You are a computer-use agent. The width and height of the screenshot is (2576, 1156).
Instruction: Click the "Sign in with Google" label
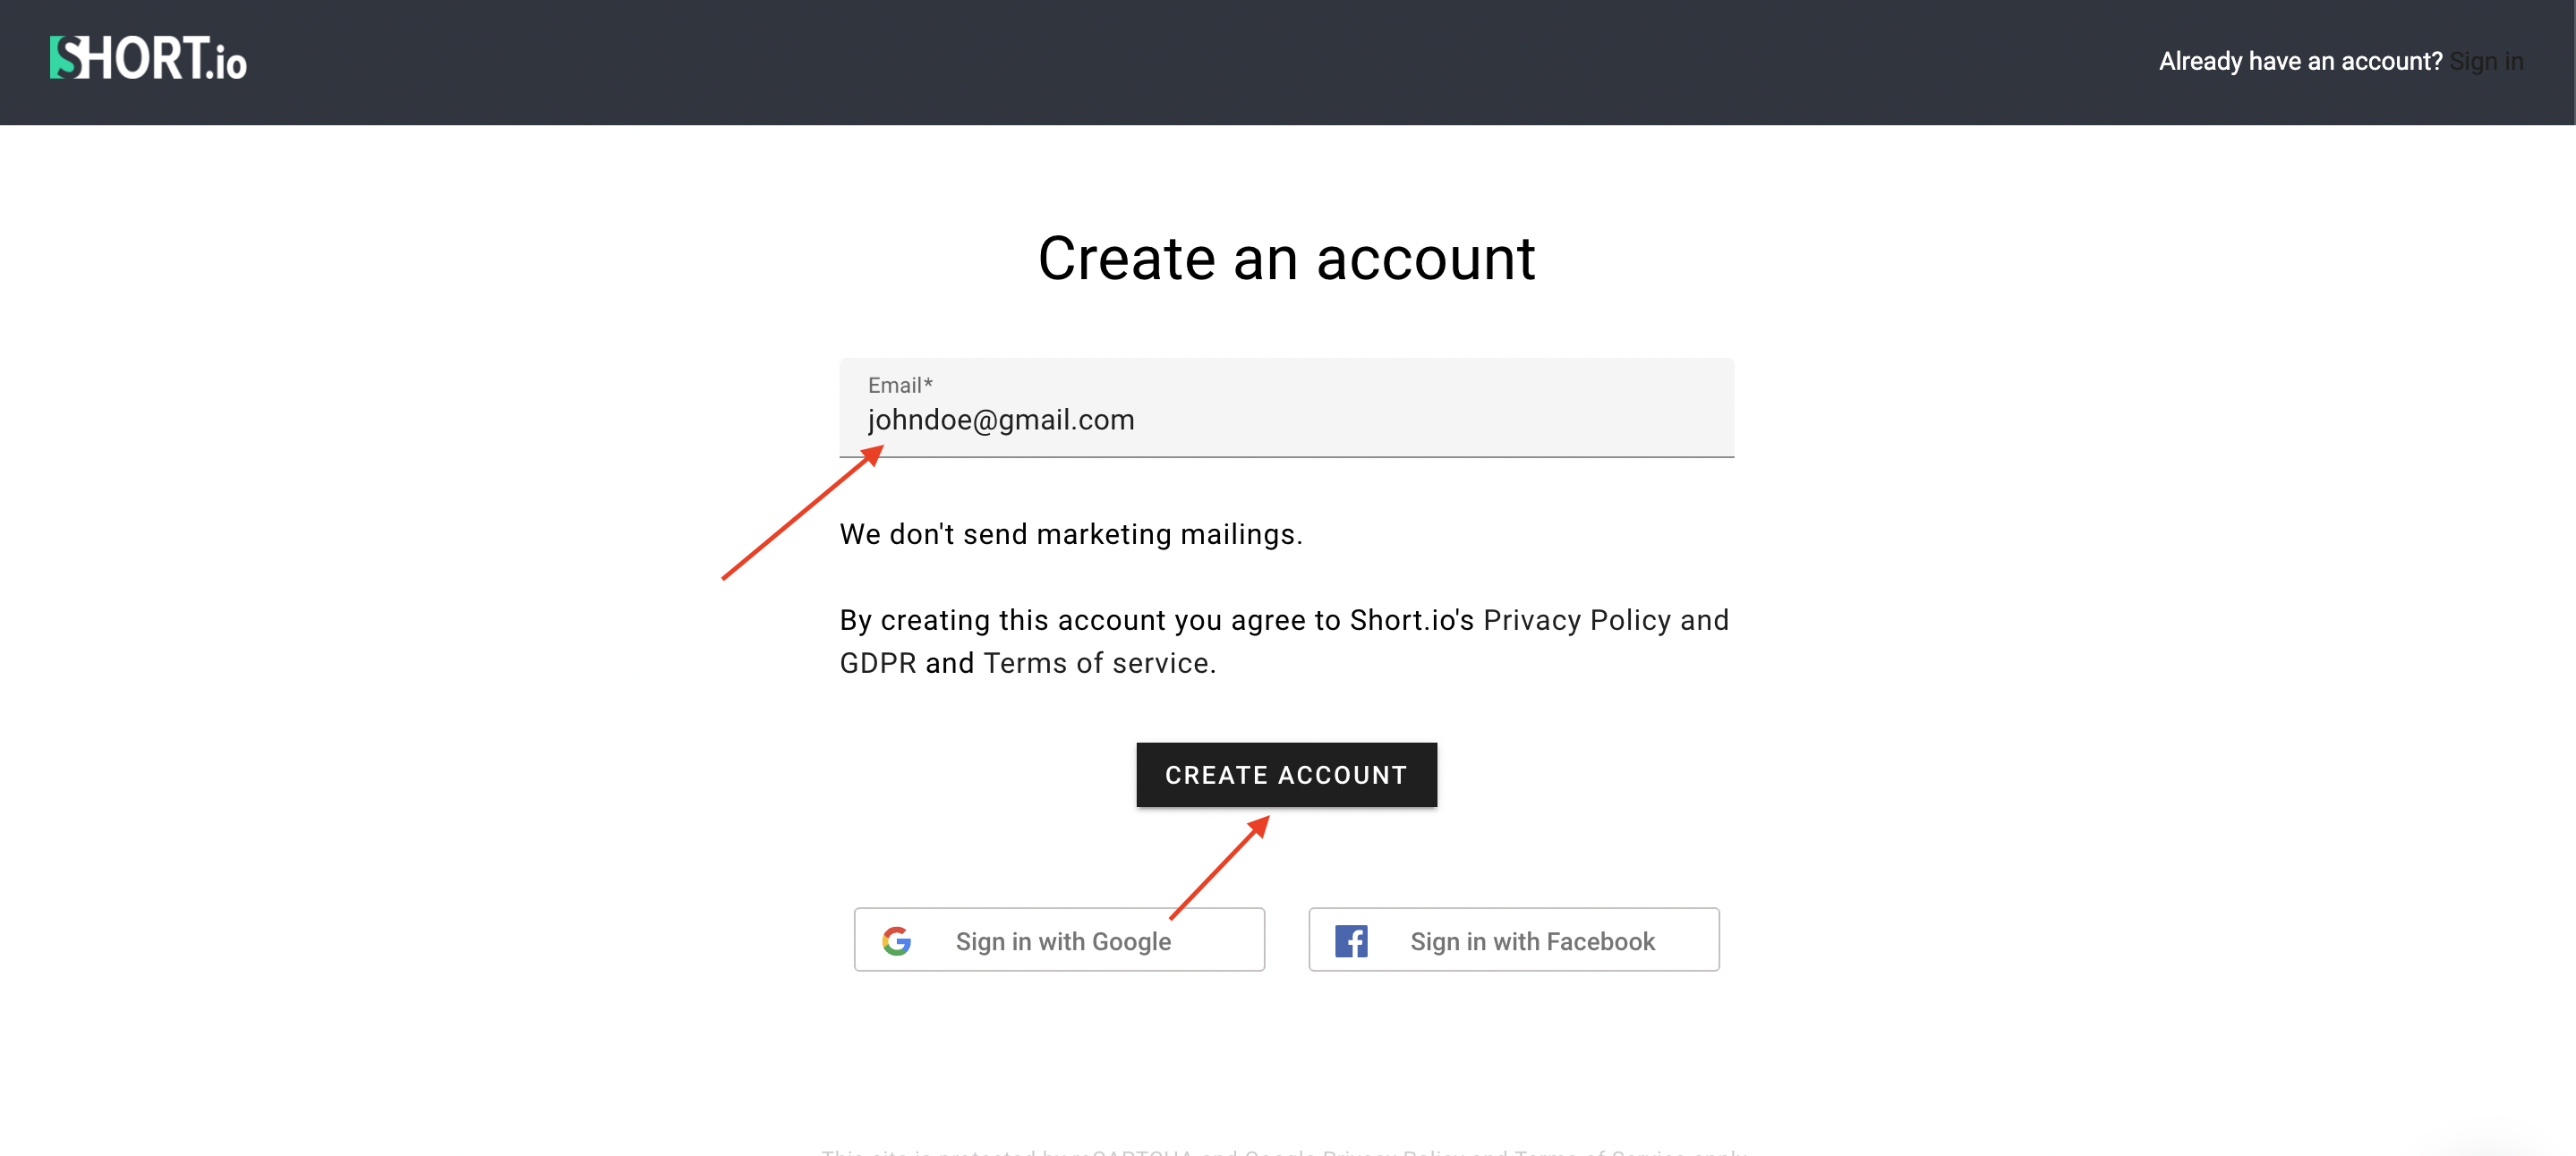[1063, 942]
